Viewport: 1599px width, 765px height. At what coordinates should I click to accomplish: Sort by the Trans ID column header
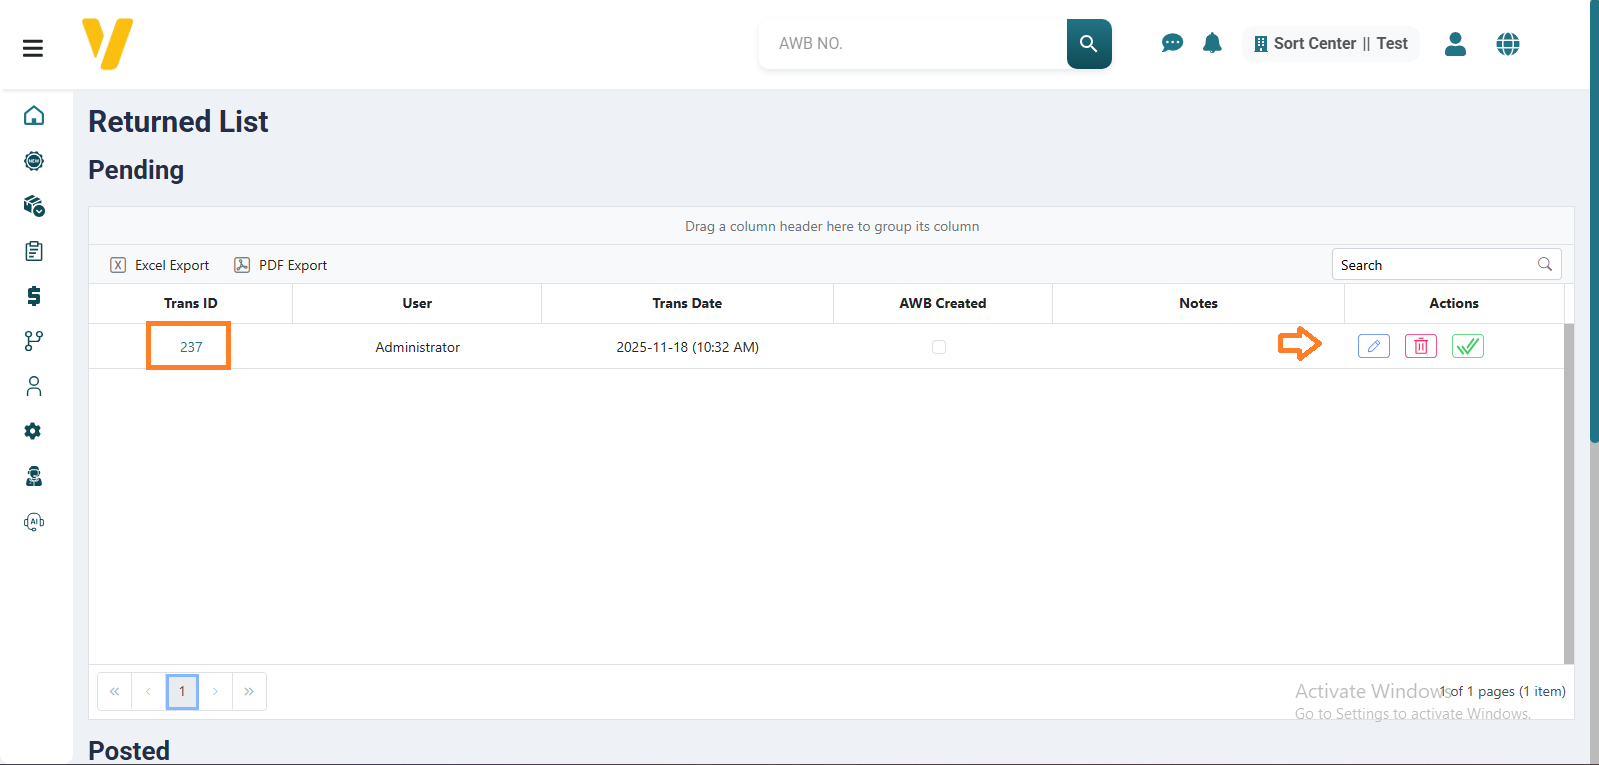point(190,303)
